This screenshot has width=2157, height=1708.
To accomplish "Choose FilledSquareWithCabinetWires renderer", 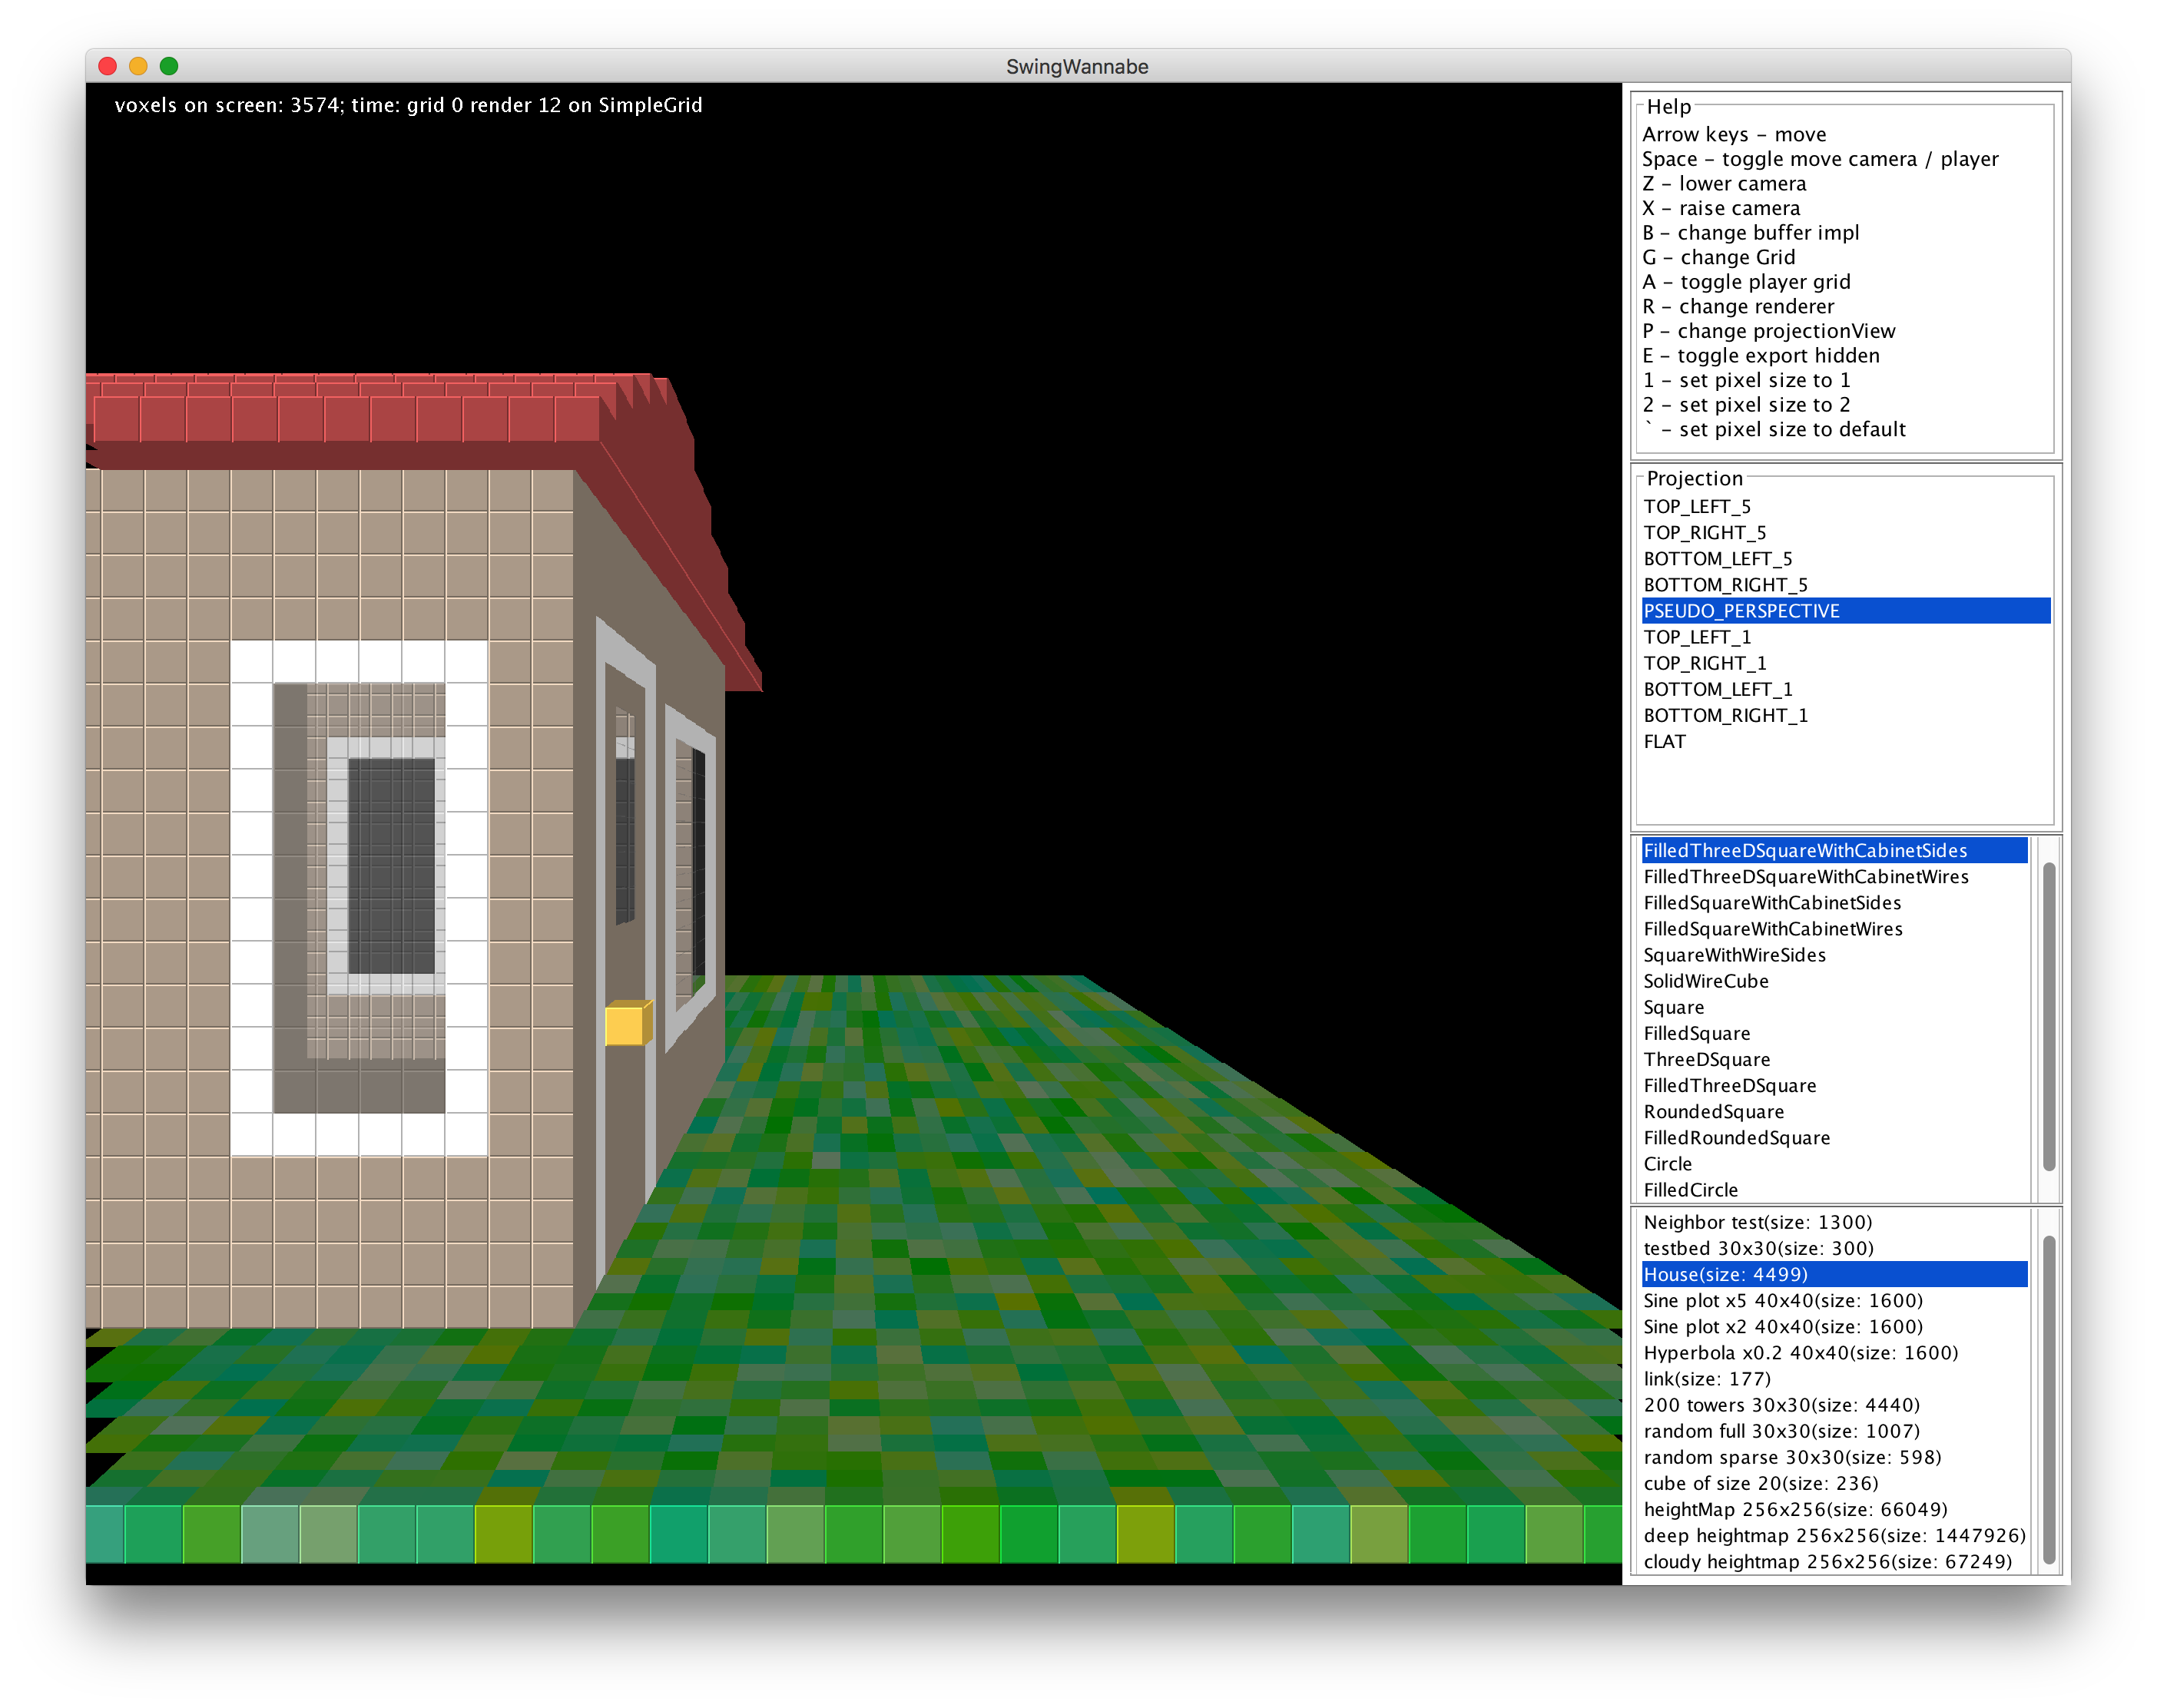I will coord(1834,928).
